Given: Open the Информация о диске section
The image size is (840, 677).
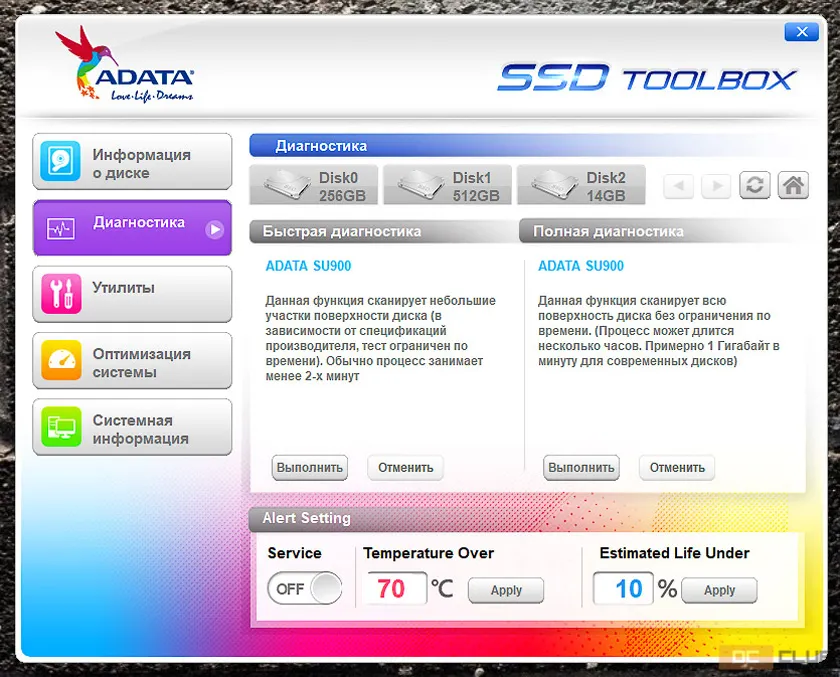Looking at the screenshot, I should coord(132,161).
